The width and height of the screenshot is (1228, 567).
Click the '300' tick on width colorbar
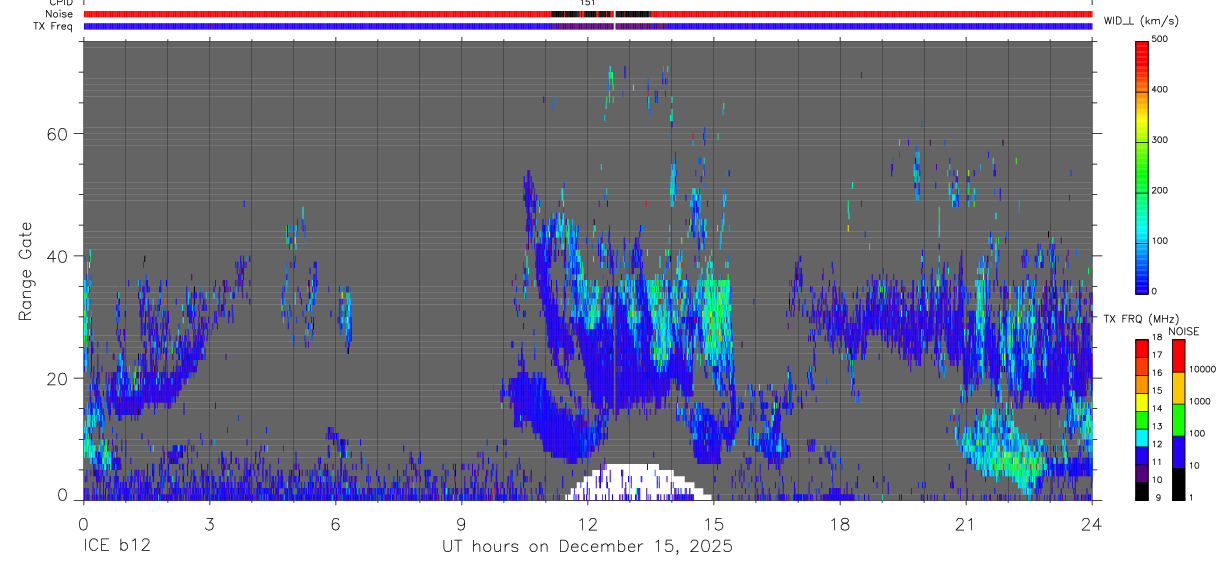[x=1161, y=140]
